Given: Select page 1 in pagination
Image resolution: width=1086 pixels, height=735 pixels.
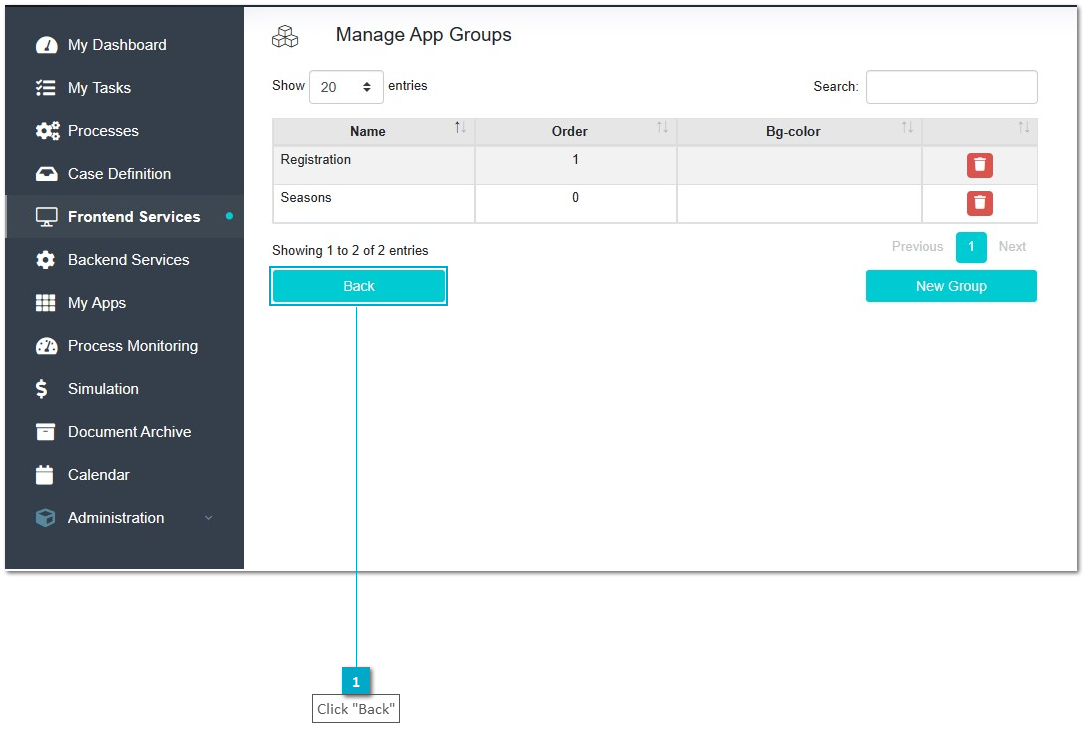Looking at the screenshot, I should coord(971,247).
